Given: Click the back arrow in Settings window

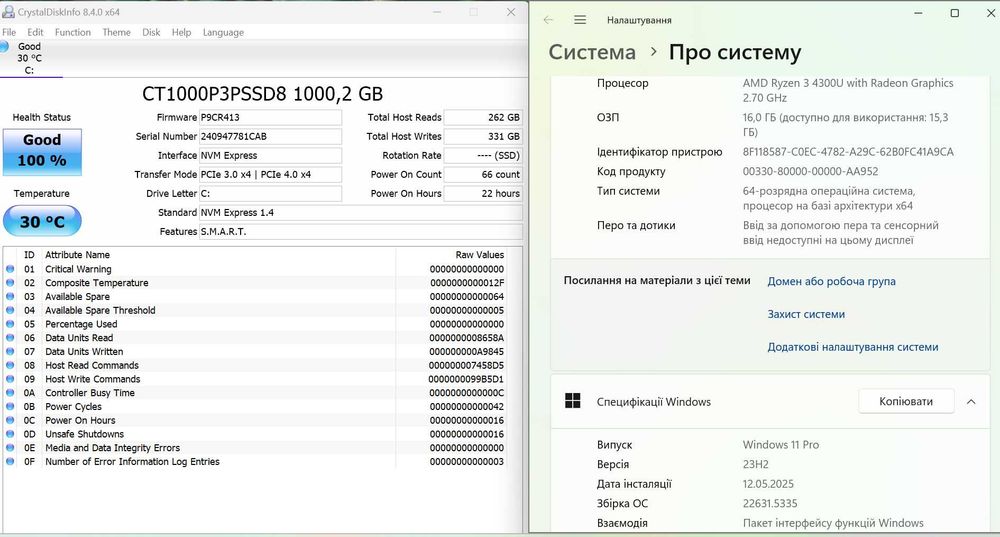Looking at the screenshot, I should click(x=548, y=20).
